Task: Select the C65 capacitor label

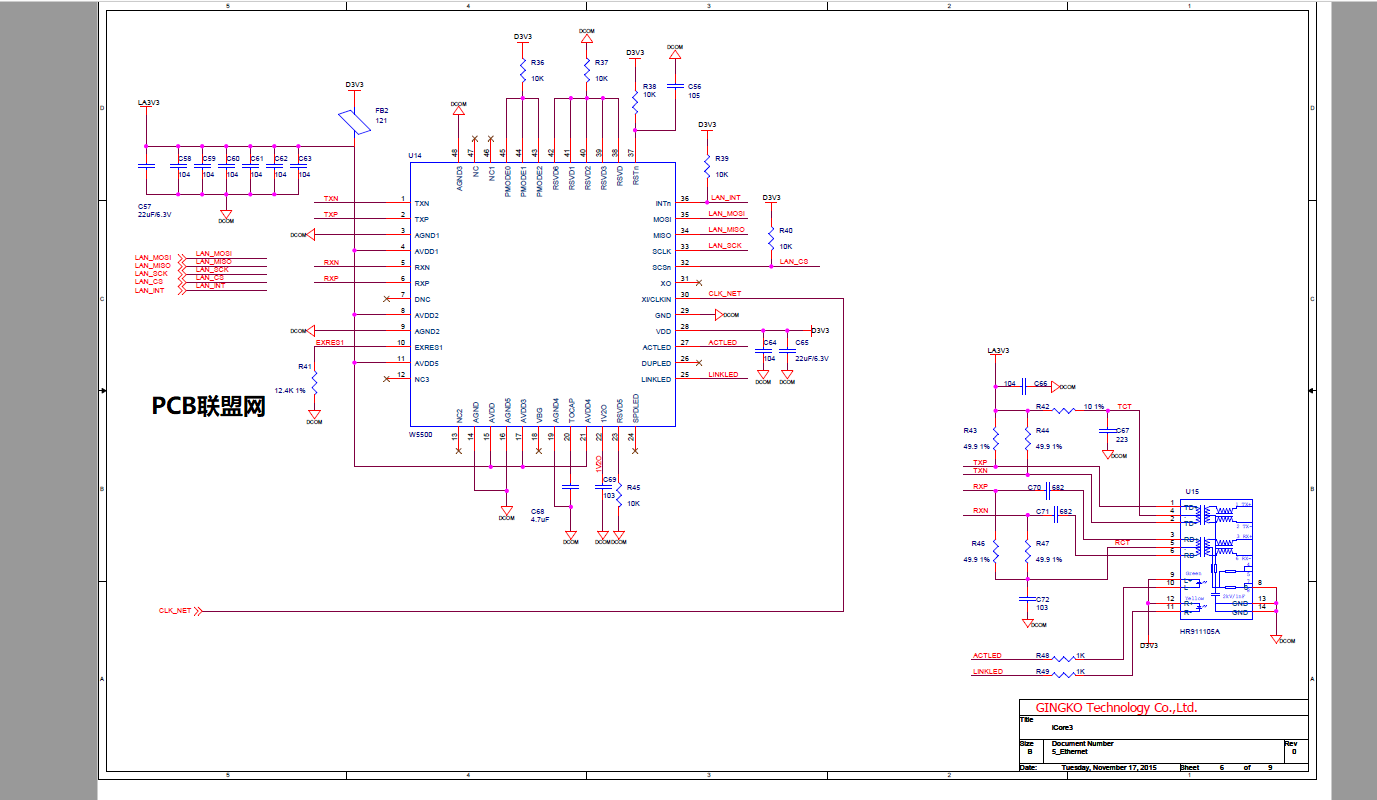Action: tap(802, 342)
